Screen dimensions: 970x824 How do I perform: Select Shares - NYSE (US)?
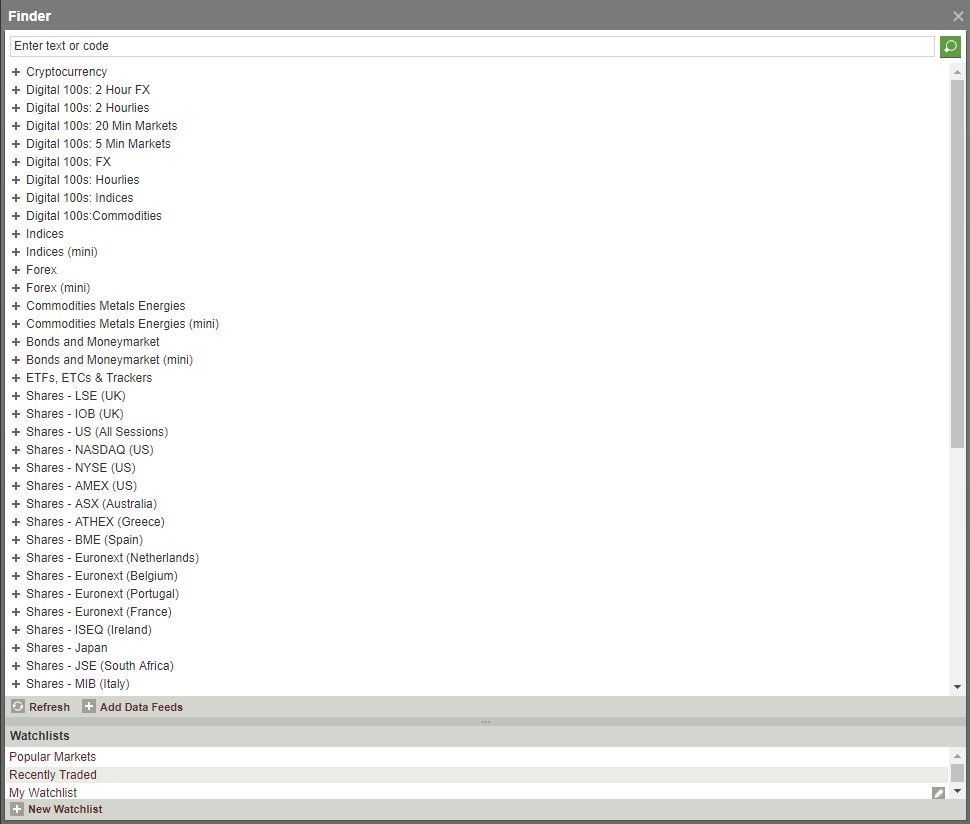pos(81,468)
